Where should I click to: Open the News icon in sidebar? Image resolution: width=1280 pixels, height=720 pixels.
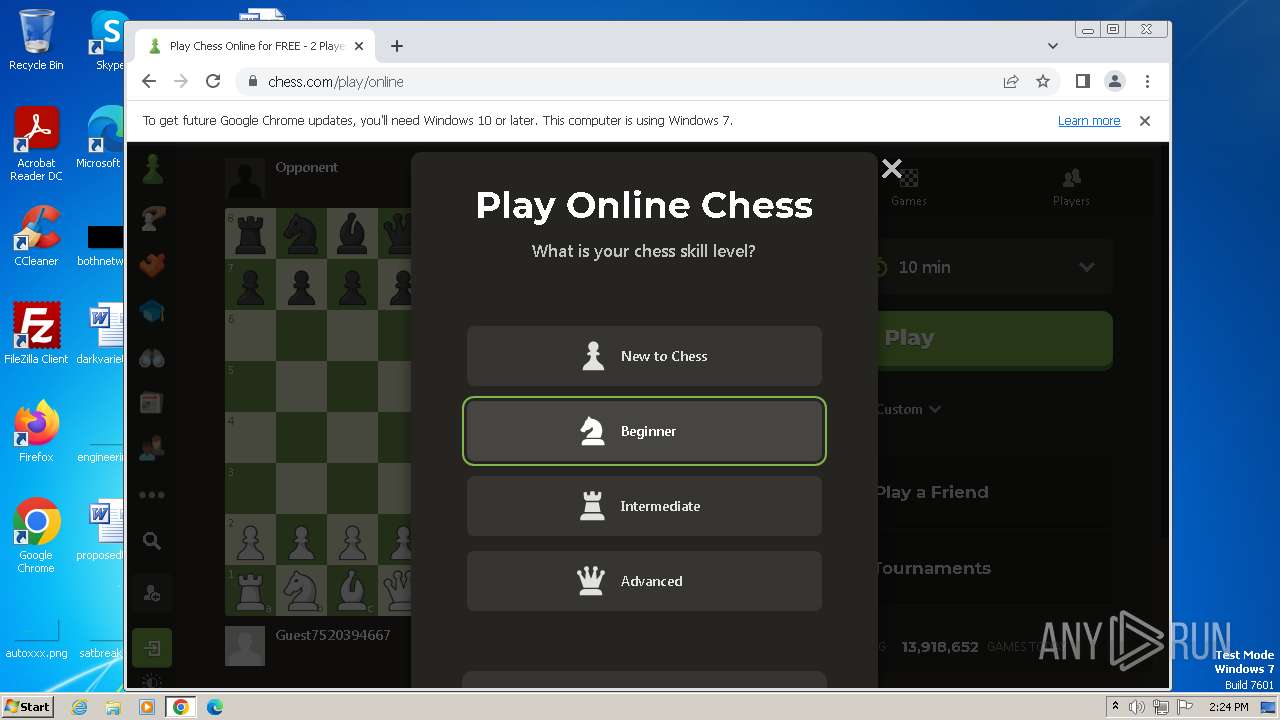click(x=152, y=403)
